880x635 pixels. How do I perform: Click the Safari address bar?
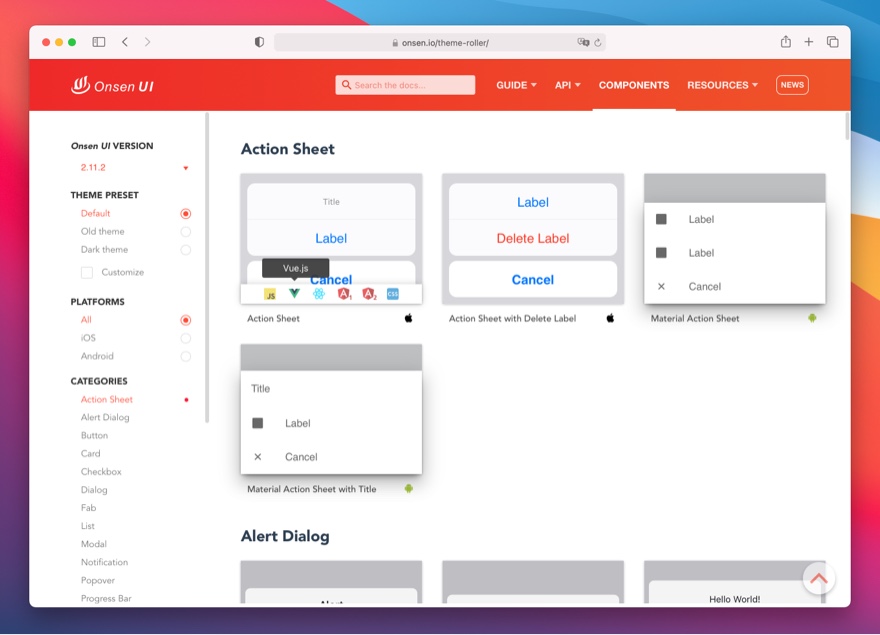pyautogui.click(x=439, y=42)
